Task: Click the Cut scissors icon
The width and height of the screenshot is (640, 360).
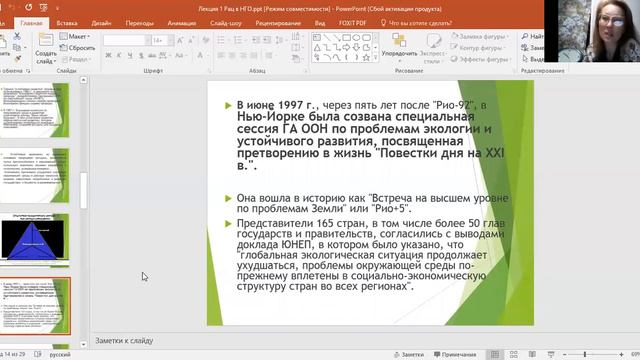Action: (x=17, y=36)
